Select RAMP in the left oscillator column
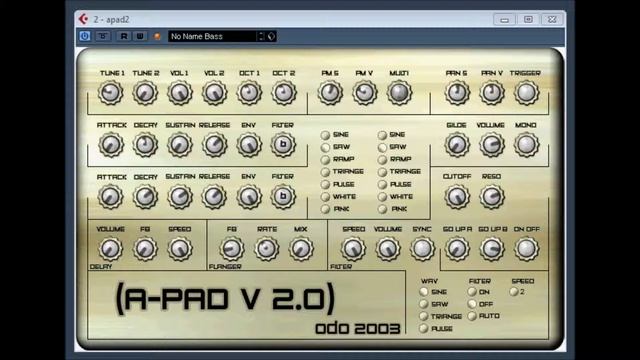 325,159
